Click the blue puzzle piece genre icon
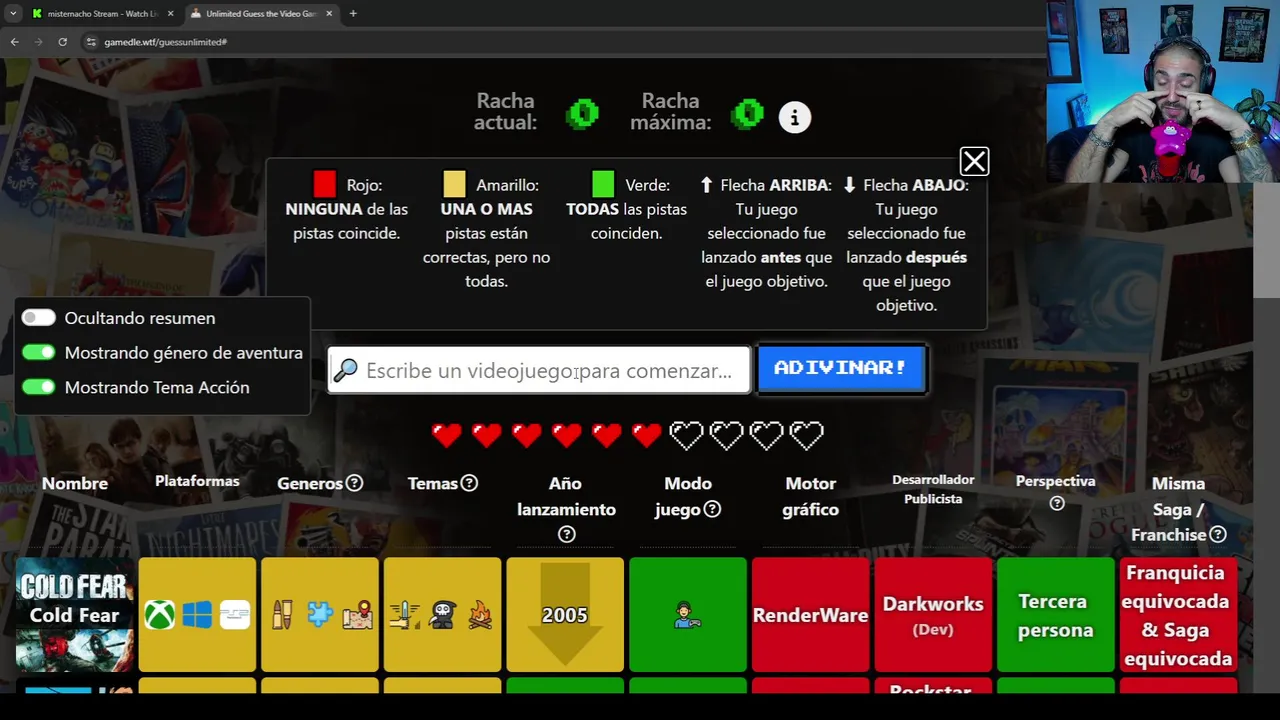1280x720 pixels. 319,615
